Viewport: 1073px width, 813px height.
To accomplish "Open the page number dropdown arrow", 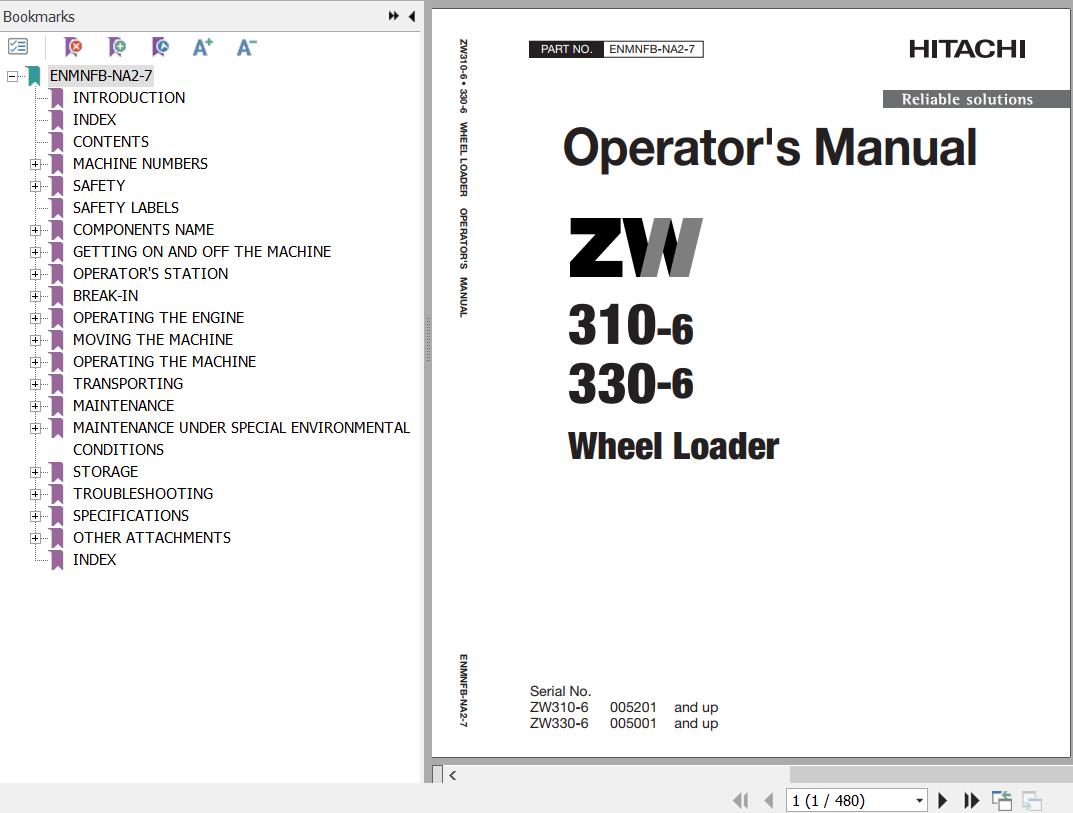I will pos(919,800).
